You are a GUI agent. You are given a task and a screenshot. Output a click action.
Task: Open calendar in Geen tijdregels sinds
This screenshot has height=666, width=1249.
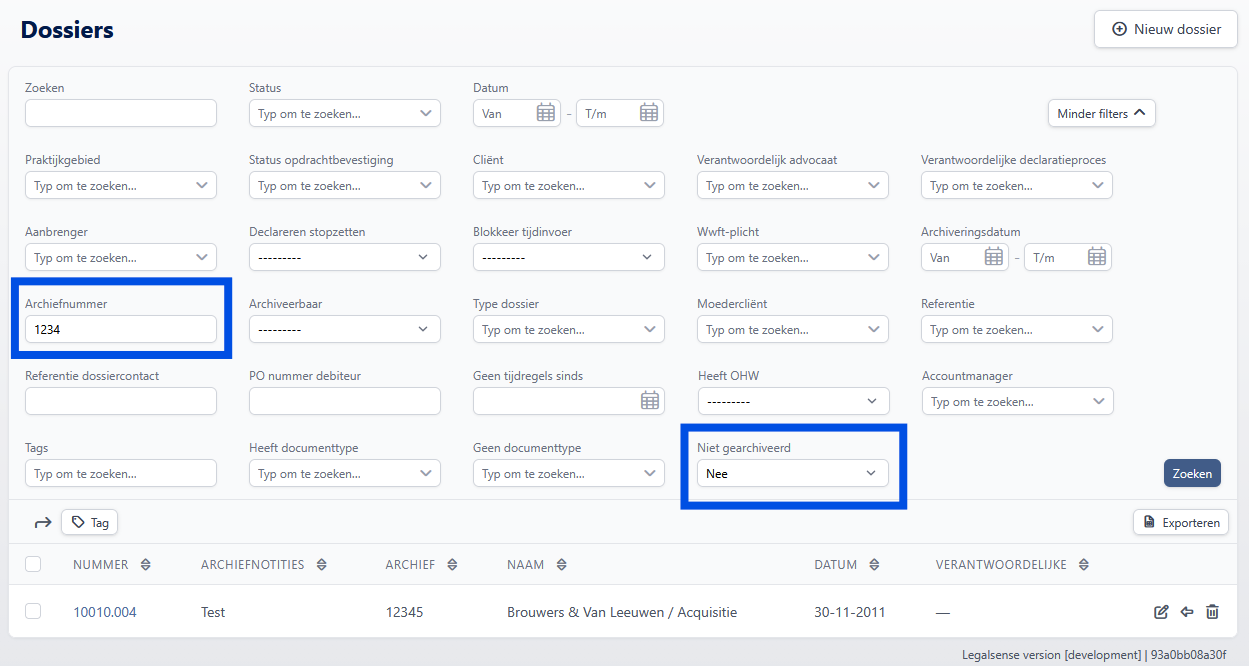tap(650, 401)
